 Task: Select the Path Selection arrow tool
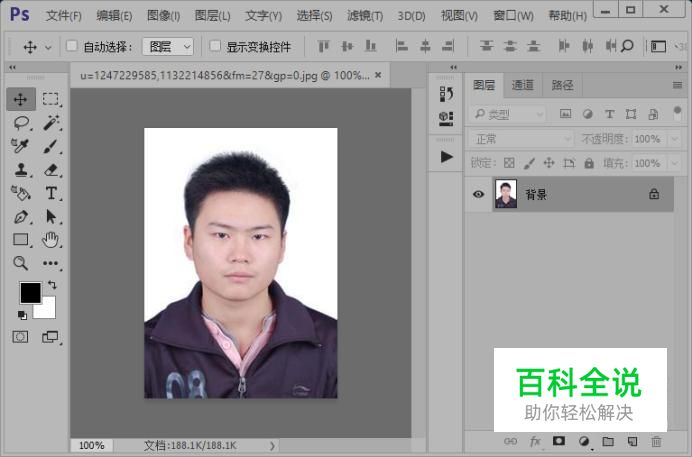click(51, 217)
